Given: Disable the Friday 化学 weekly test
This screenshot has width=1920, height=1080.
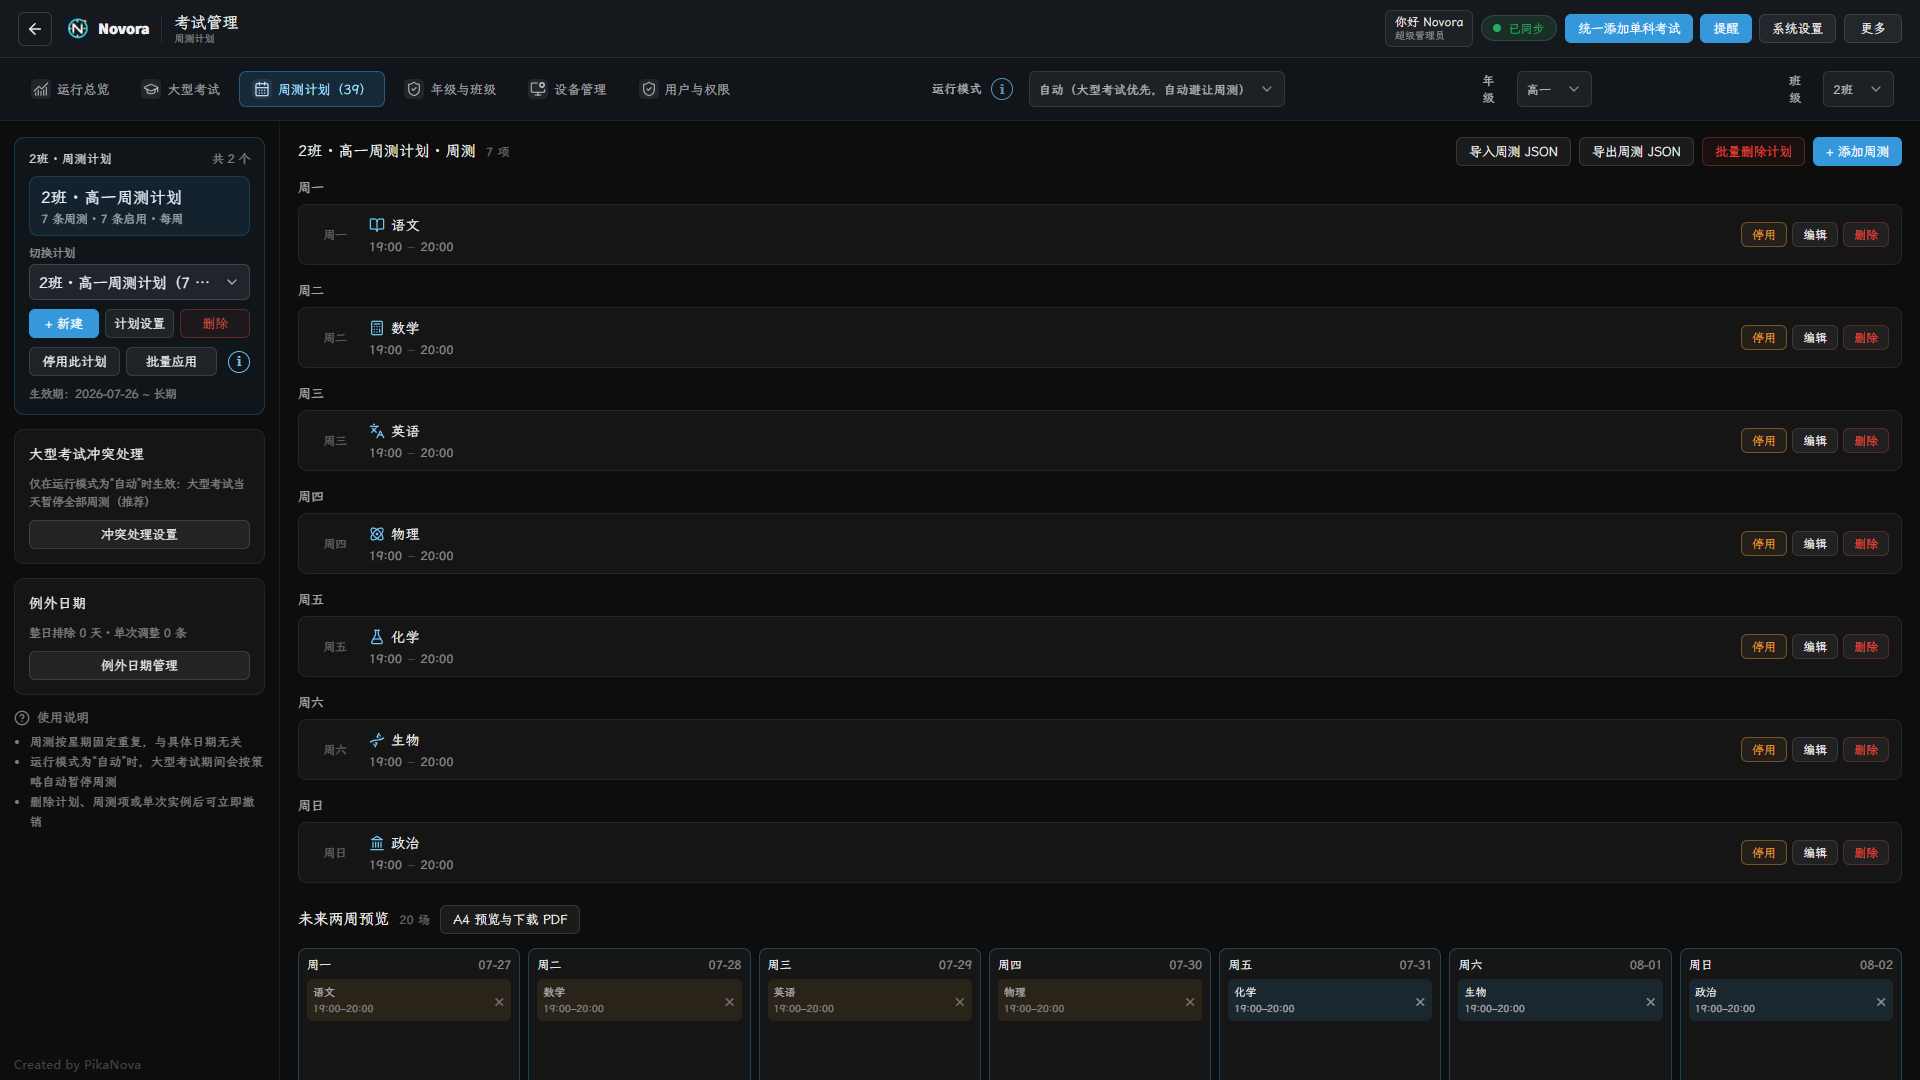Looking at the screenshot, I should coord(1763,647).
